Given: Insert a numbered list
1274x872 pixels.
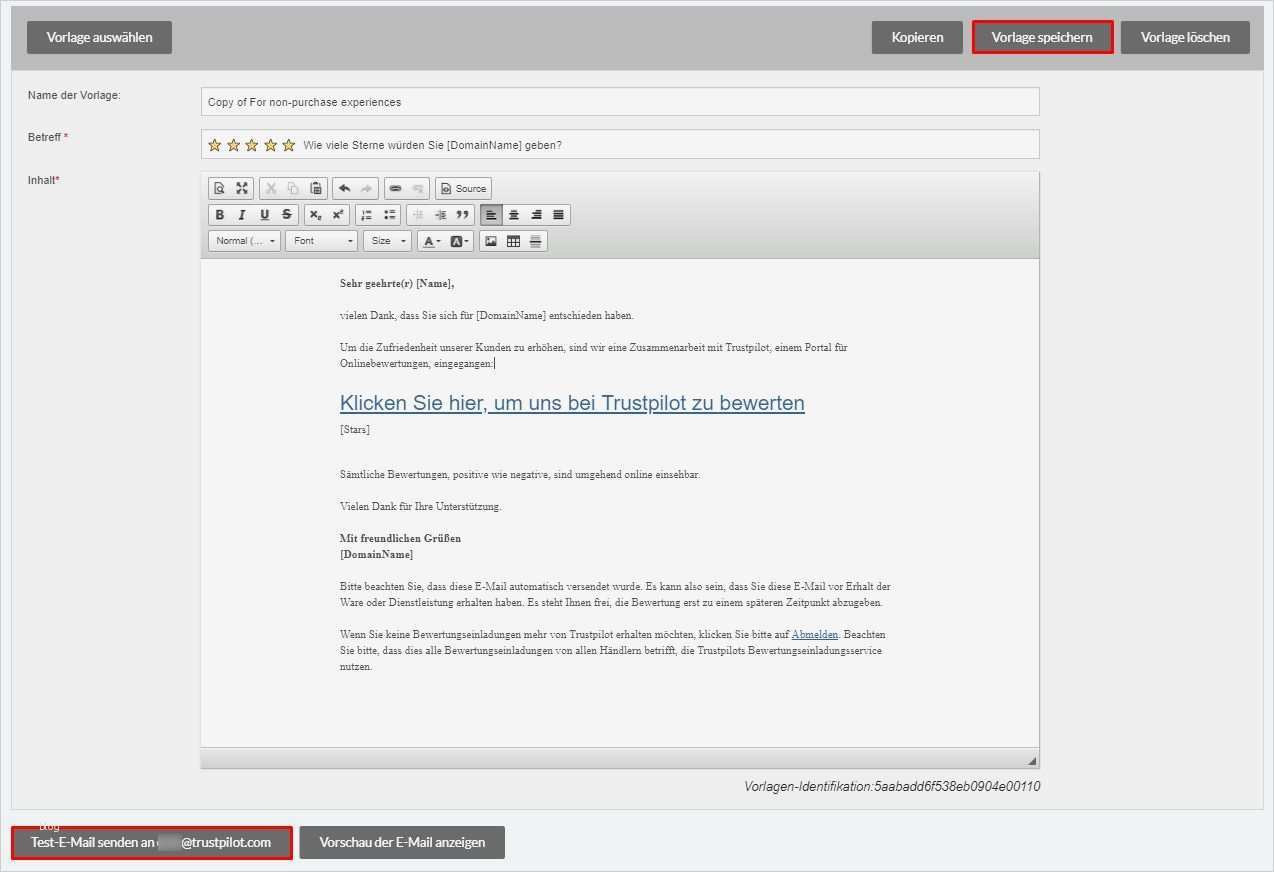Looking at the screenshot, I should (x=366, y=214).
